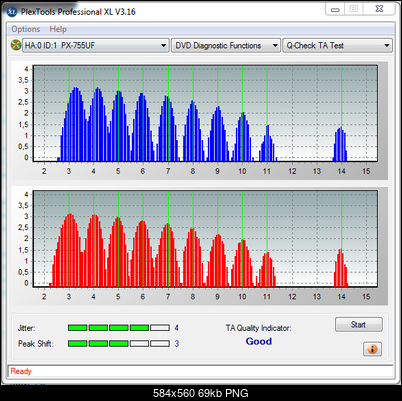Click the Jitter level bar indicator
Screen dimensions: 402x401
pyautogui.click(x=119, y=328)
